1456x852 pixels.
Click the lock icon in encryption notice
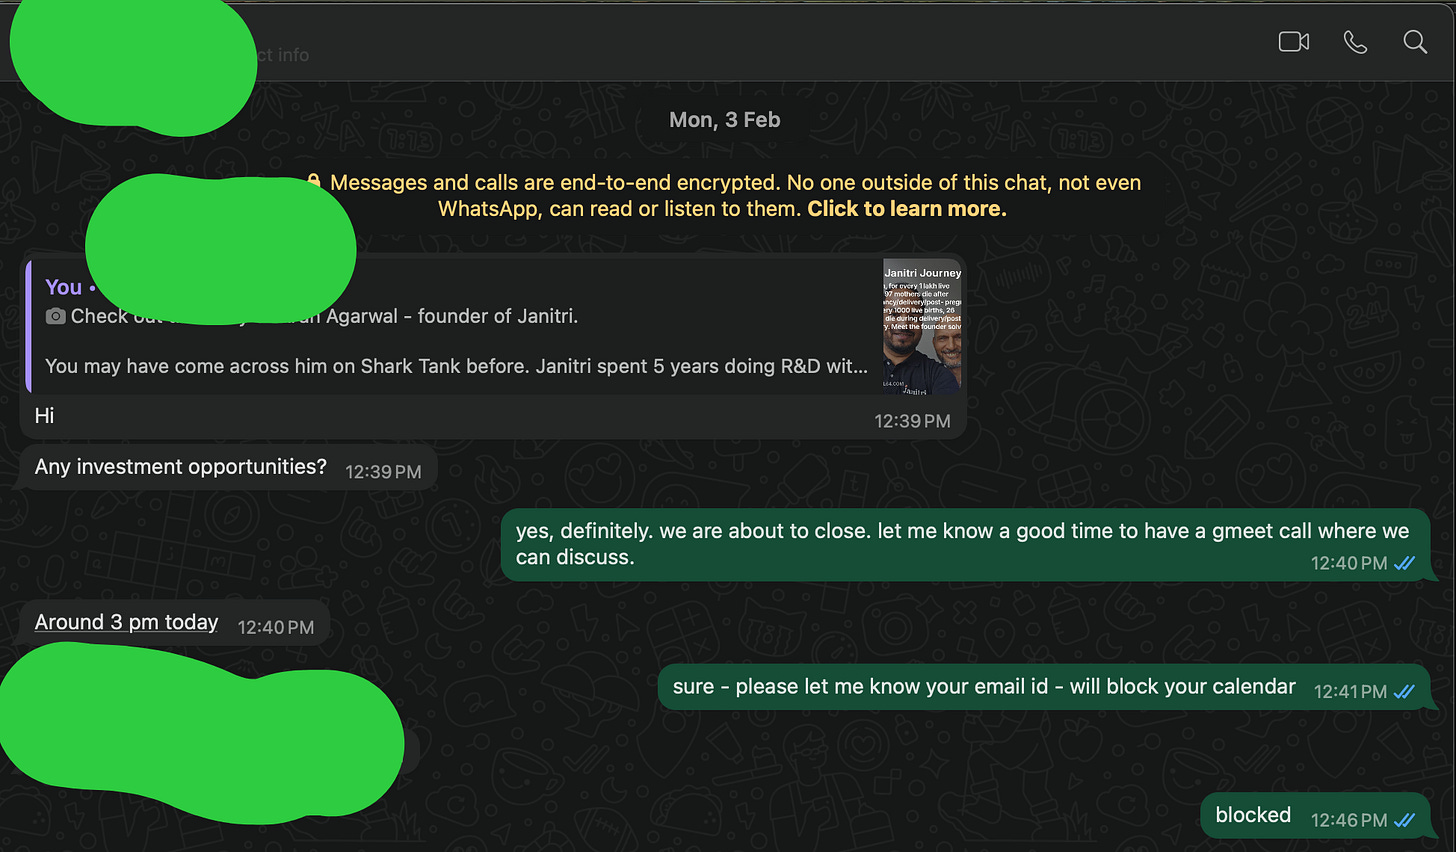pos(314,181)
